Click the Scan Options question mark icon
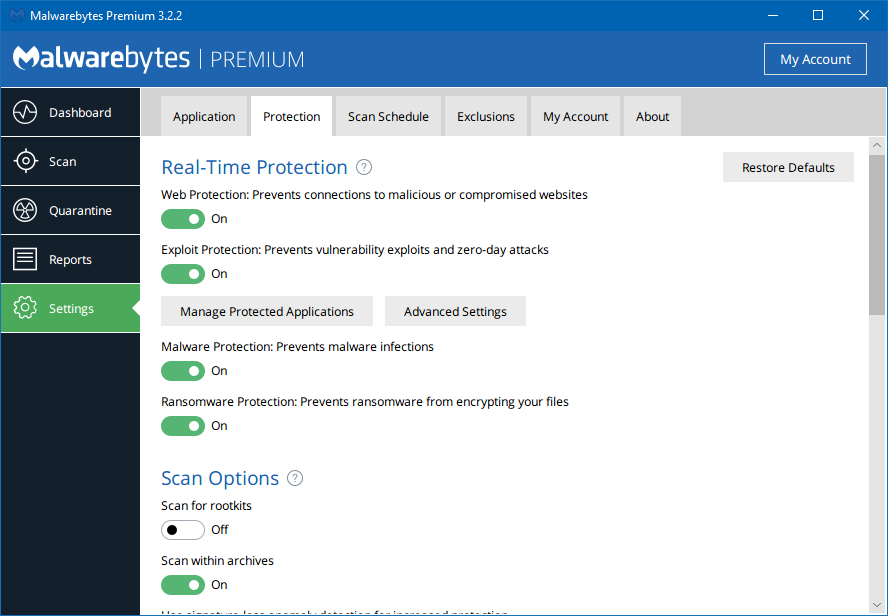 (295, 478)
